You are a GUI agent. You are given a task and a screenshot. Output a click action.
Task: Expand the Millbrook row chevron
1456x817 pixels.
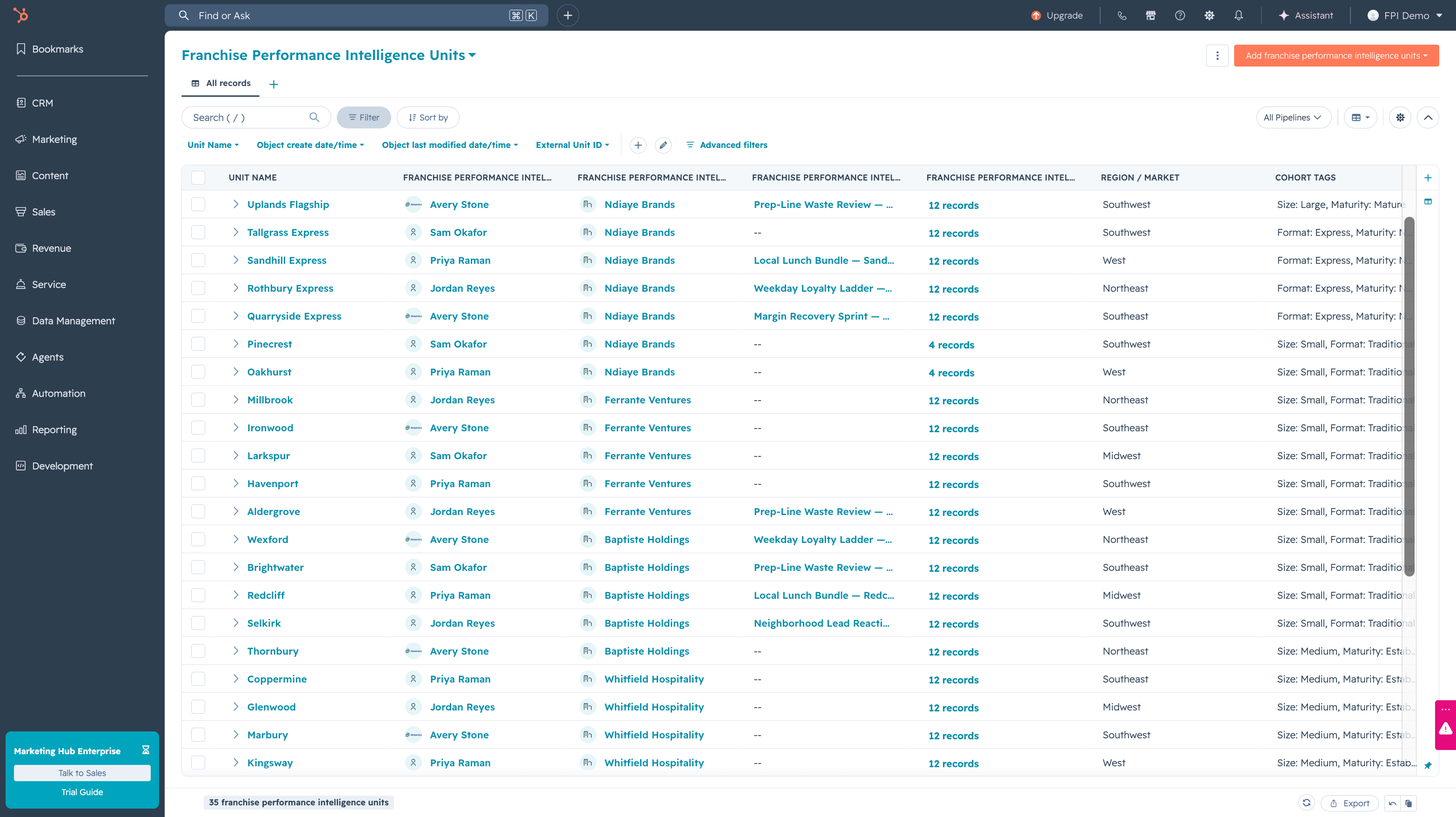(236, 400)
